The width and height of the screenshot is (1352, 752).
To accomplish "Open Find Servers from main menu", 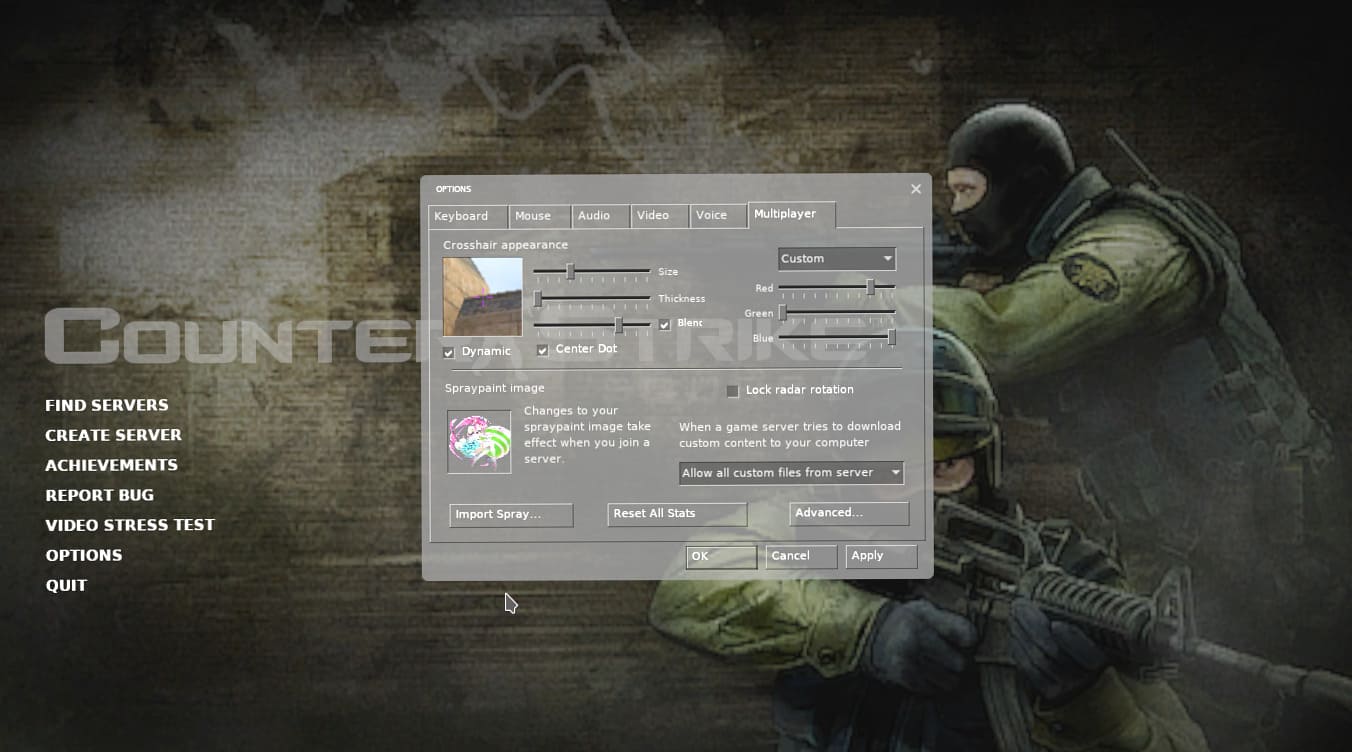I will click(x=107, y=405).
